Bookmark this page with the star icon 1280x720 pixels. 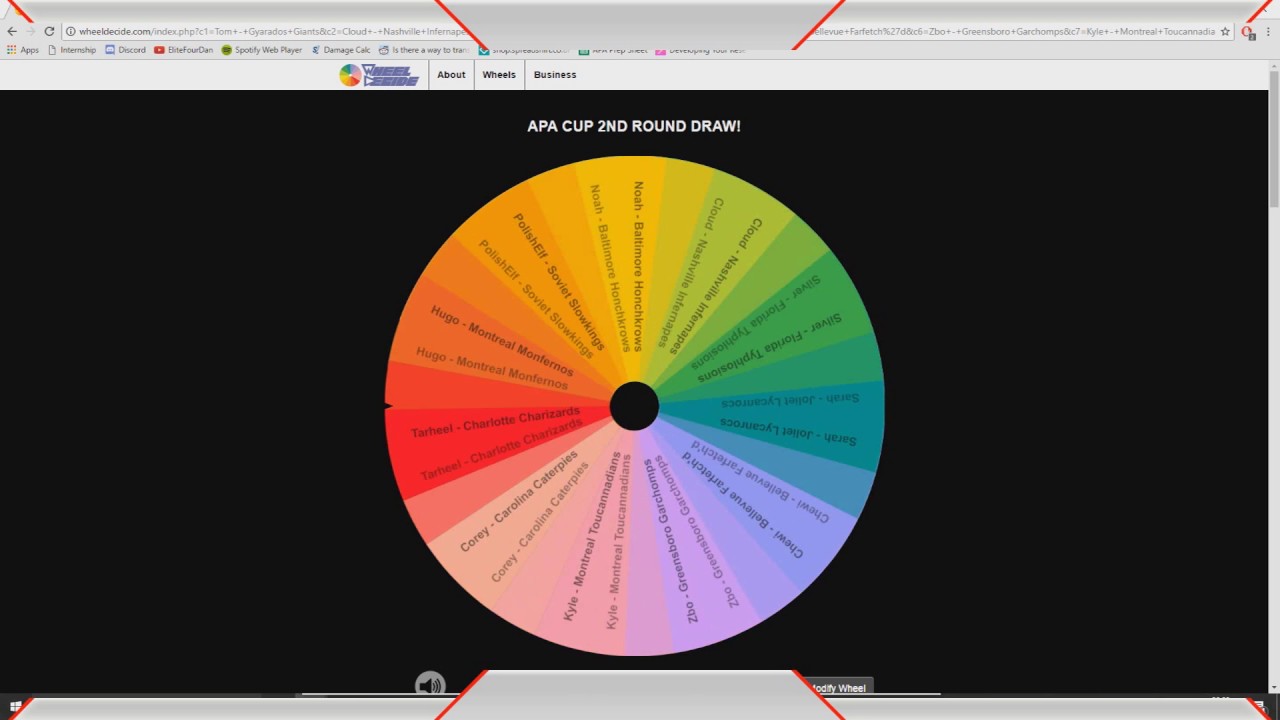[x=1225, y=31]
